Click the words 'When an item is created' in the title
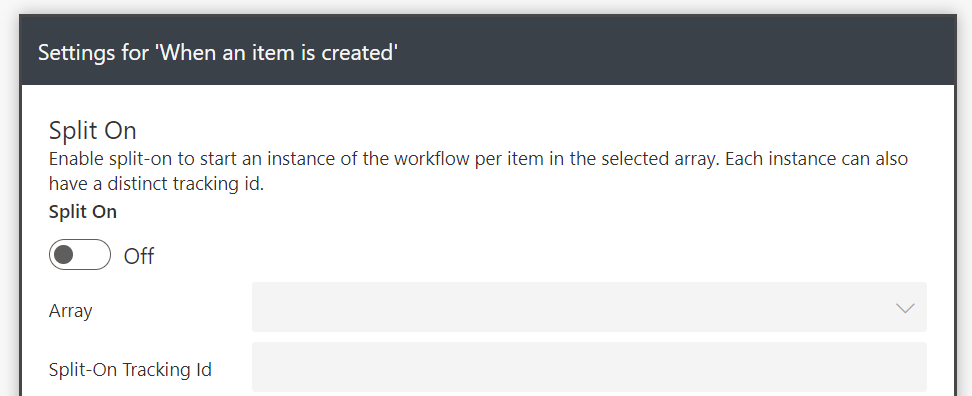This screenshot has height=396, width=972. coord(276,53)
